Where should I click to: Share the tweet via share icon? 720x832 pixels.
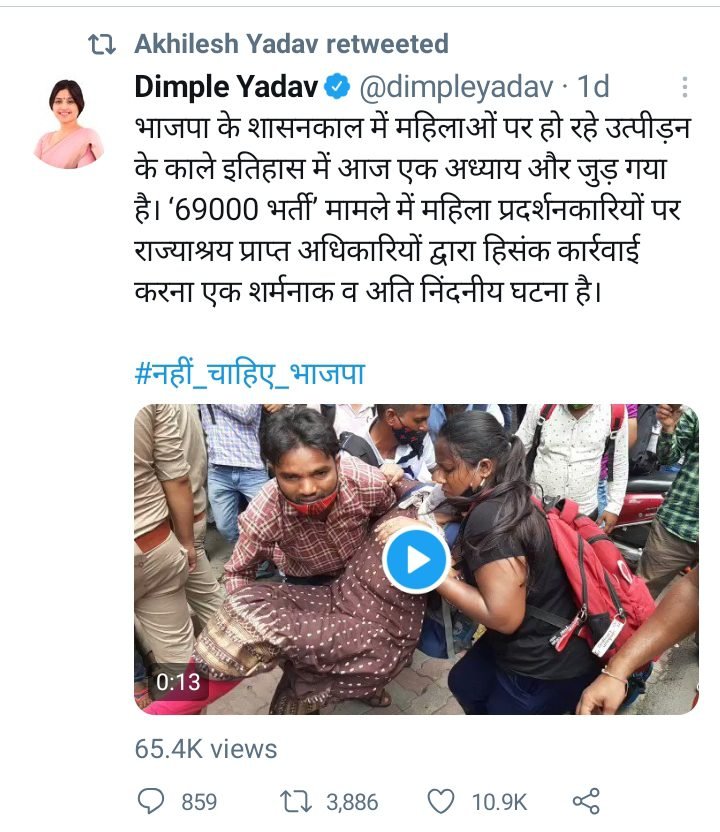(586, 801)
